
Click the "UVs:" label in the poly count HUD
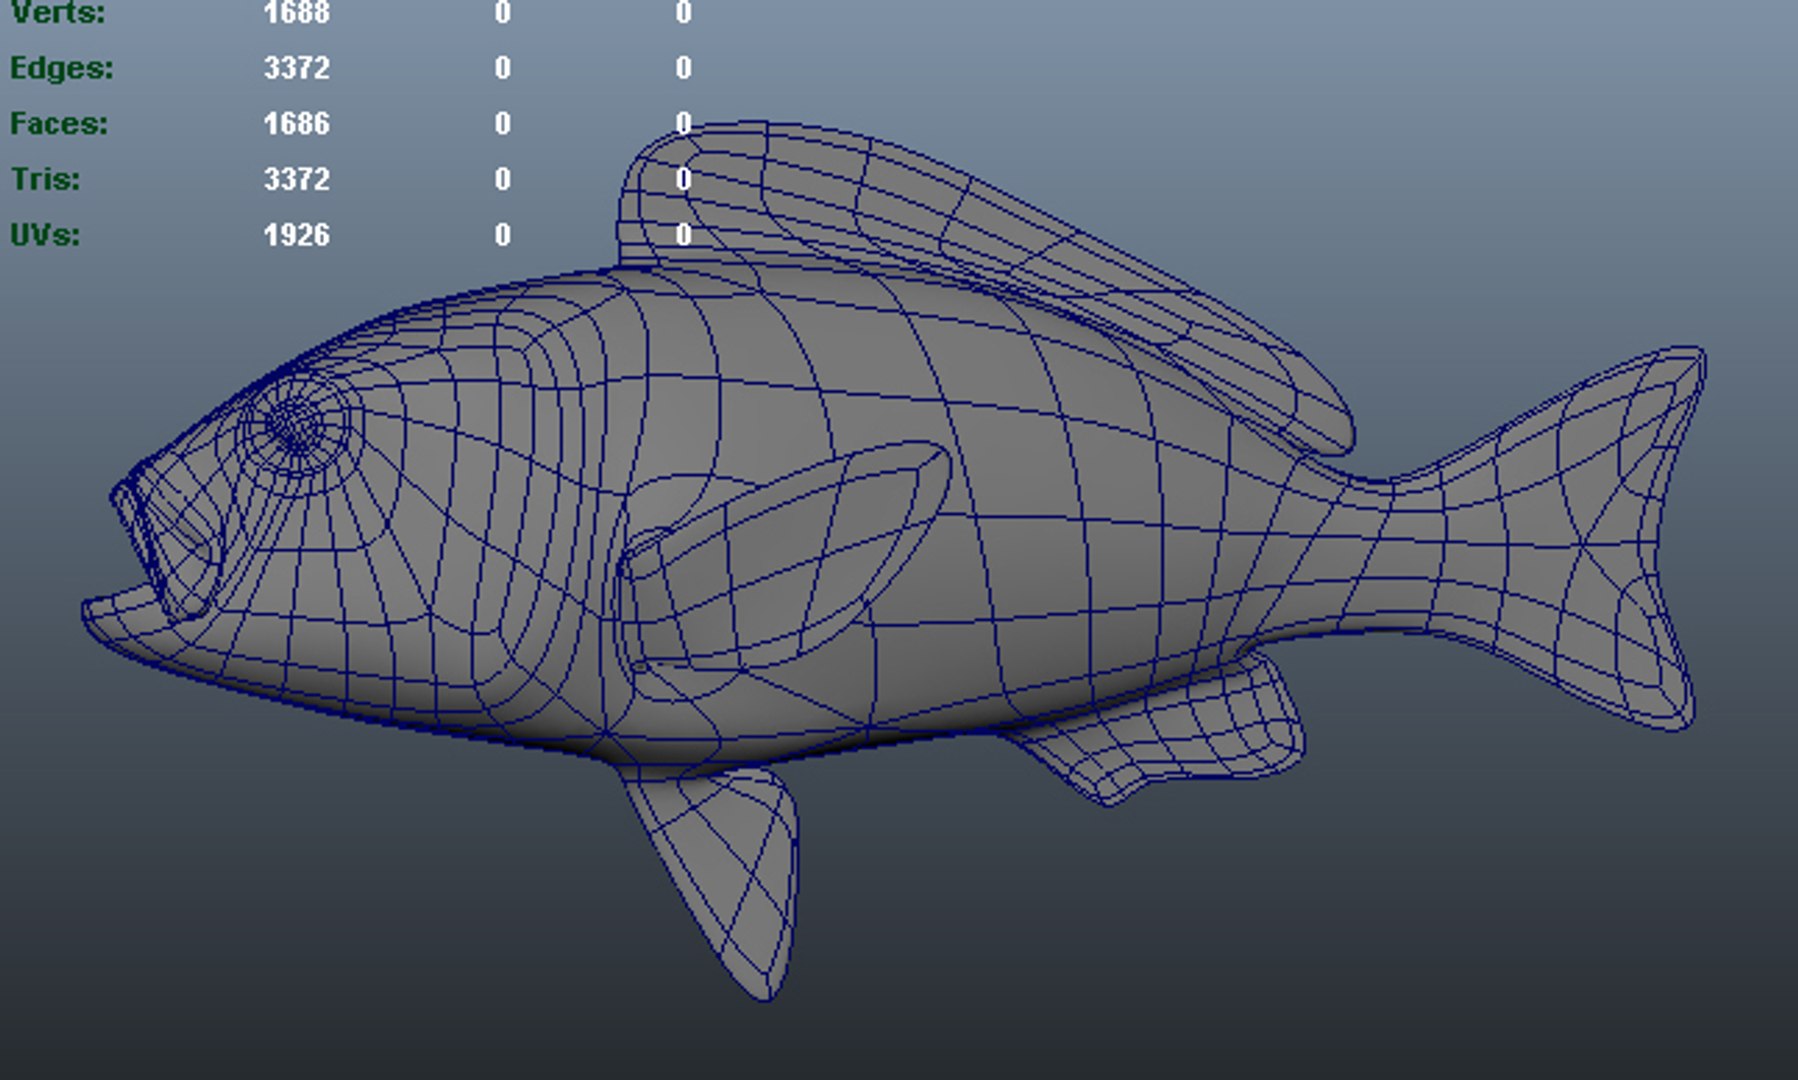tap(45, 235)
